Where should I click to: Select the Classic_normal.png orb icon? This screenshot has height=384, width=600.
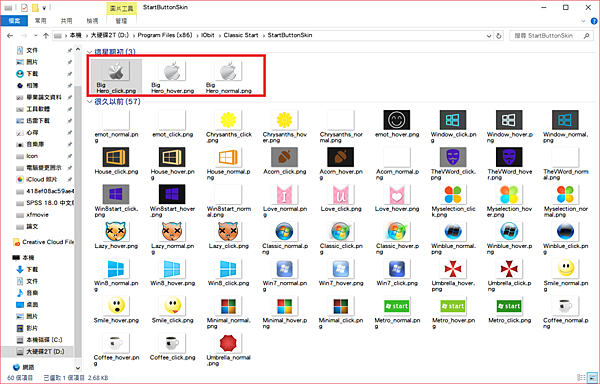tap(284, 231)
